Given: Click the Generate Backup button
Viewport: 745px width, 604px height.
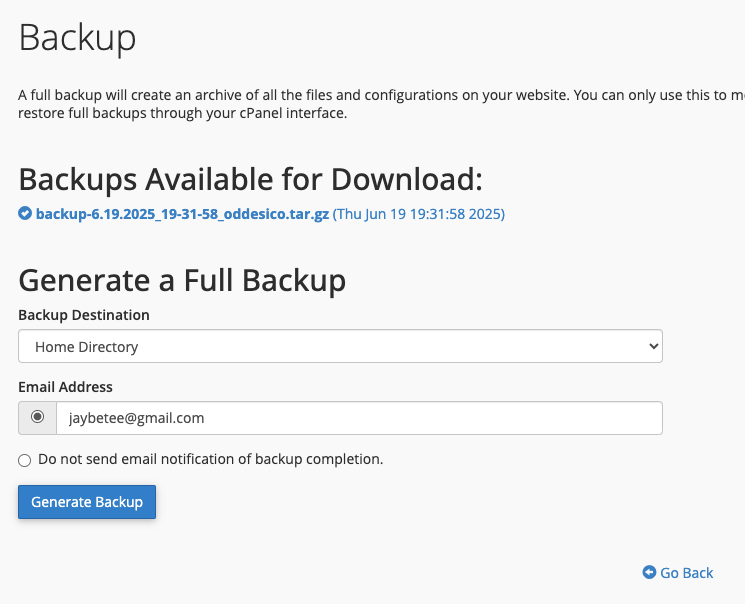Looking at the screenshot, I should point(87,502).
